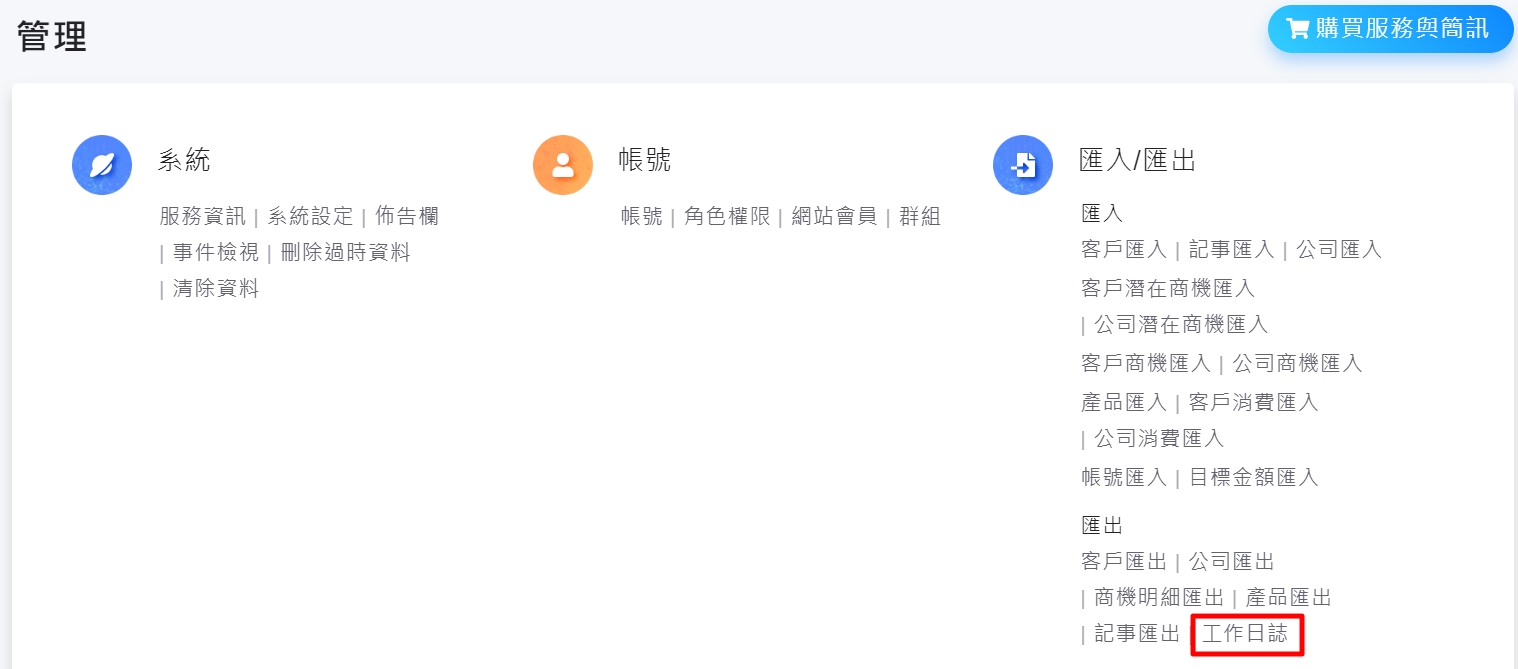Click the orange Account person icon
Screen dimensions: 1518x669
coord(563,165)
